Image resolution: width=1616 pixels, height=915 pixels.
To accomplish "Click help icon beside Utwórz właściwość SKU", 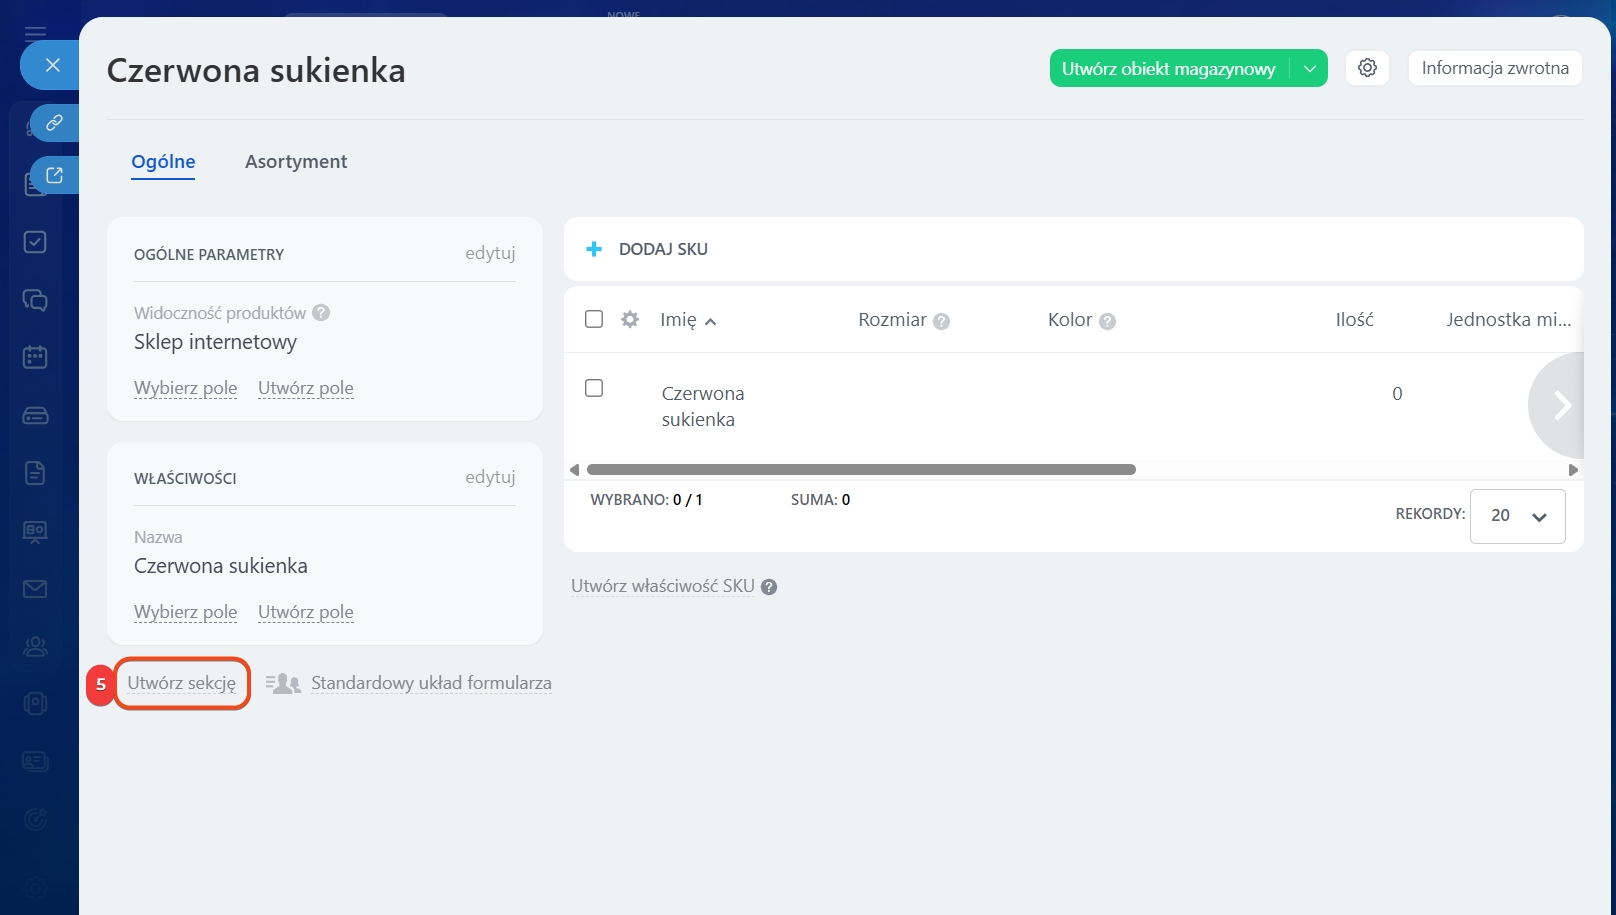I will pyautogui.click(x=769, y=587).
